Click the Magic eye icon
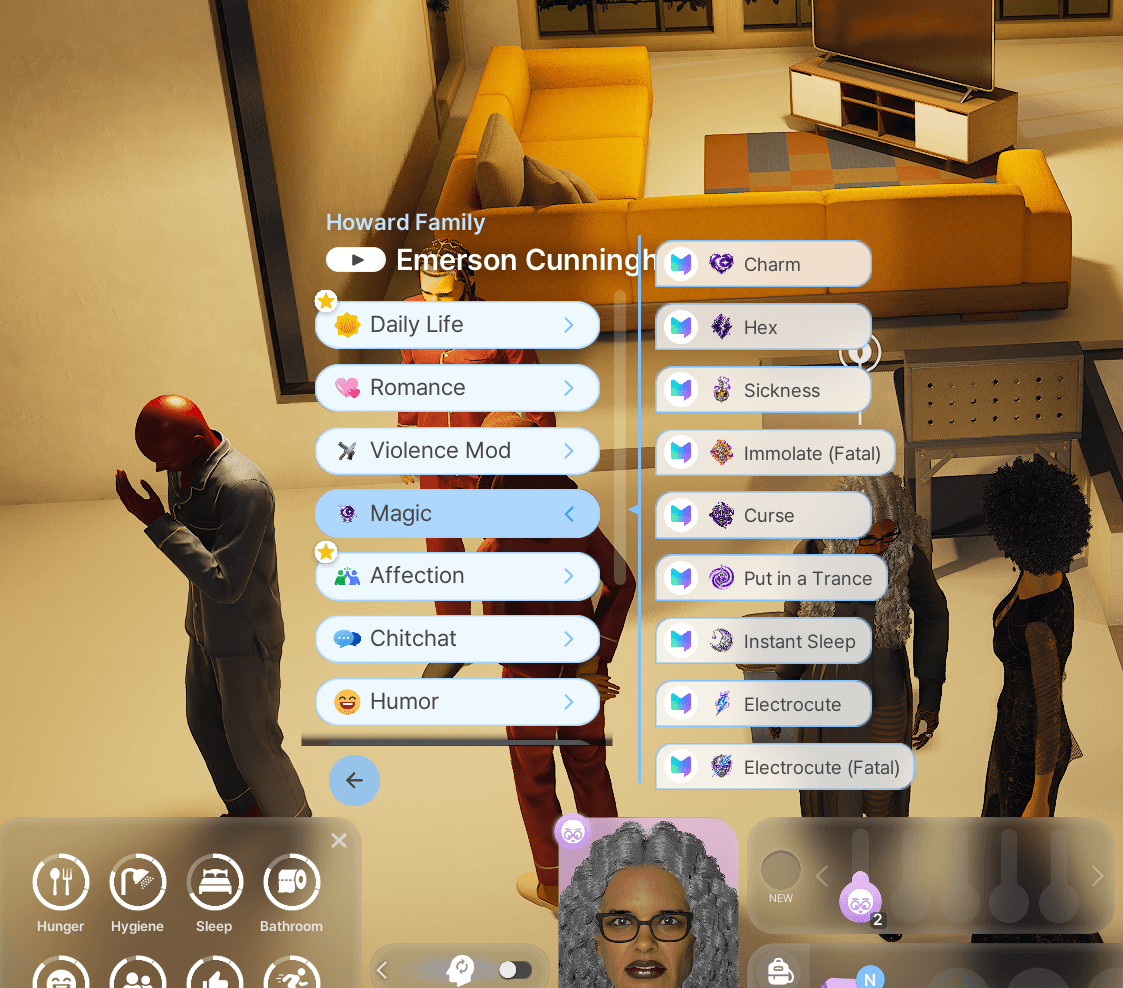This screenshot has width=1123, height=988. pyautogui.click(x=347, y=514)
